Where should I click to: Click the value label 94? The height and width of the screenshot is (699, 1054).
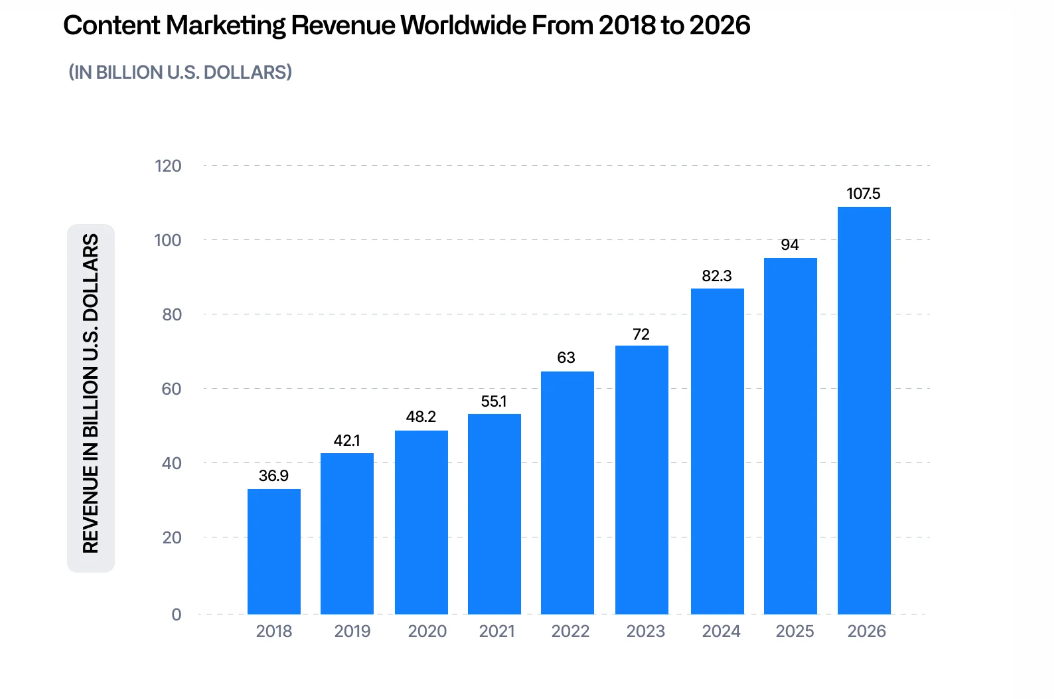tap(790, 245)
